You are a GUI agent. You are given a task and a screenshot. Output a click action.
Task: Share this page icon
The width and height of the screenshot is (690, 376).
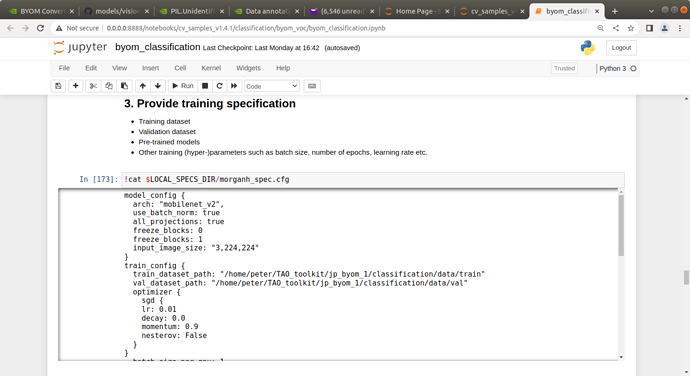coord(616,28)
